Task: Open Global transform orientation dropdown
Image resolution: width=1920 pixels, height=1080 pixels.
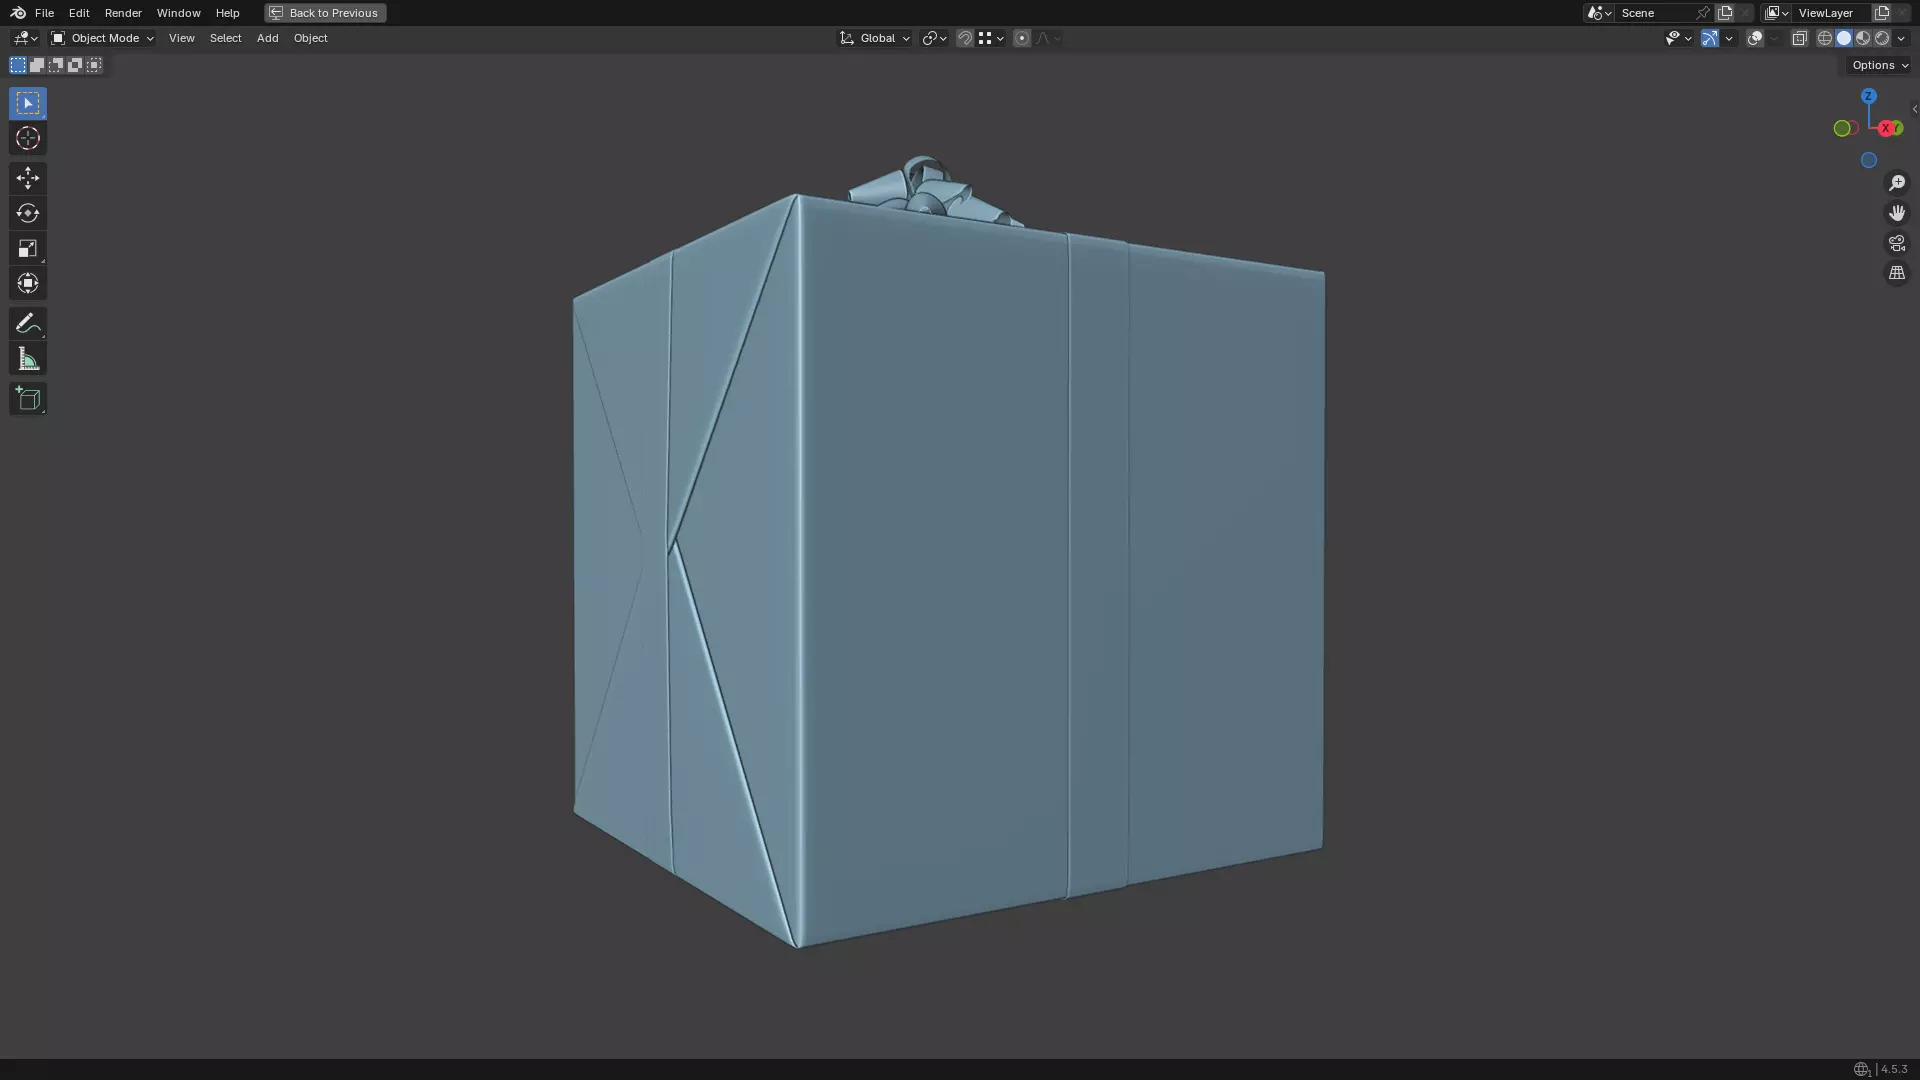Action: [875, 38]
